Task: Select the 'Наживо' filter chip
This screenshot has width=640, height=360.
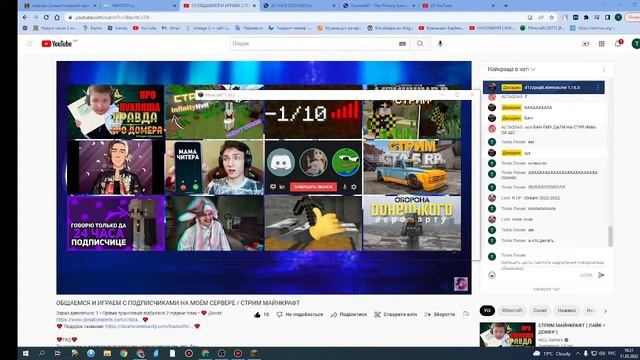Action: tap(567, 311)
